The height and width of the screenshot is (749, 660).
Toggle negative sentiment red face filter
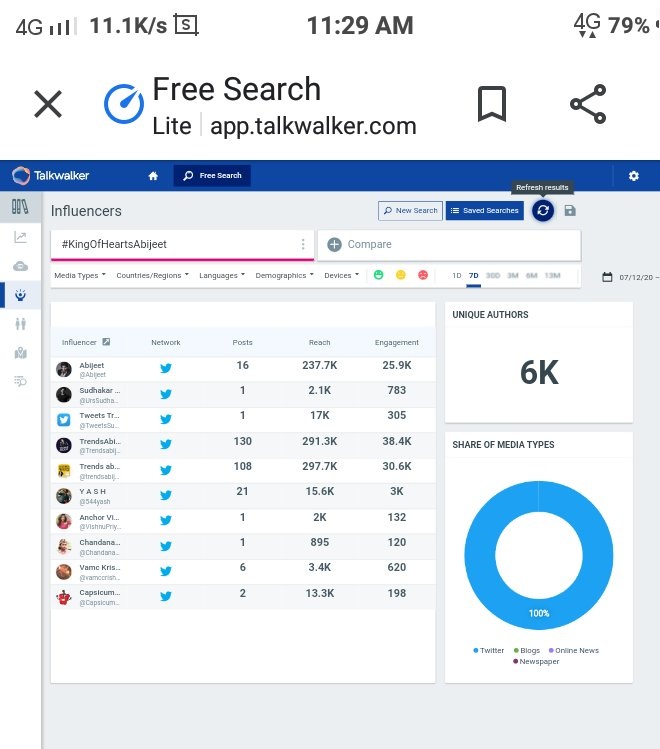[x=423, y=275]
